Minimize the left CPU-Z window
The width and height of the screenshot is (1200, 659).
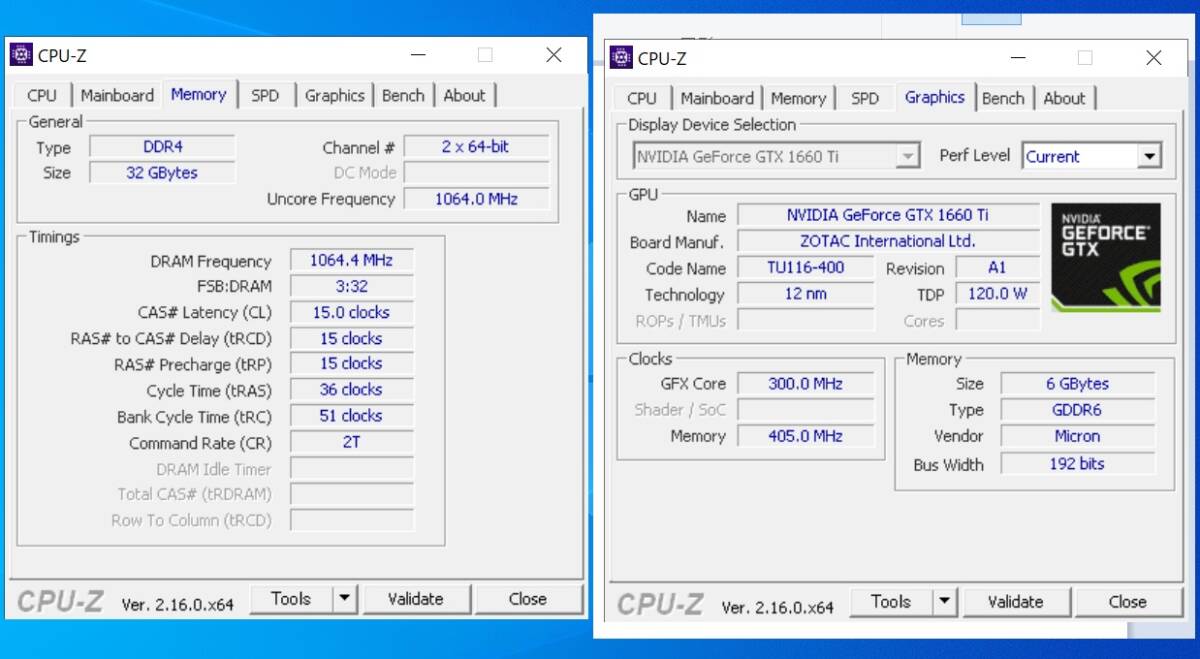click(418, 55)
